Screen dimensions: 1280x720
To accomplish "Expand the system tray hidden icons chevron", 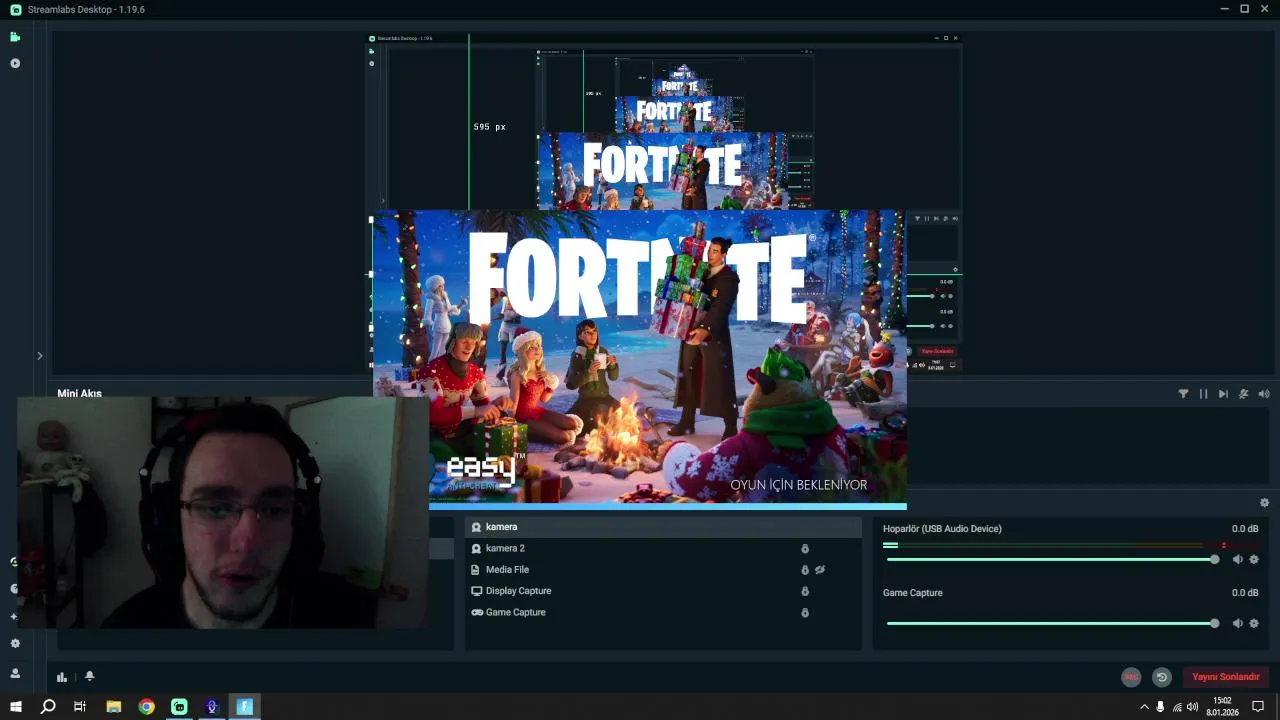I will 1144,707.
